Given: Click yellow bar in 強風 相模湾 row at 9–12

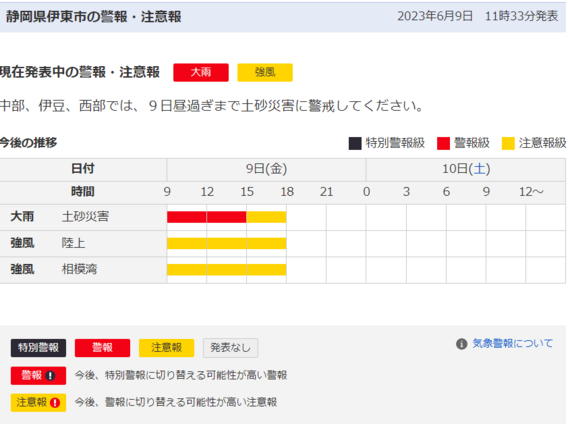Looking at the screenshot, I should (187, 270).
